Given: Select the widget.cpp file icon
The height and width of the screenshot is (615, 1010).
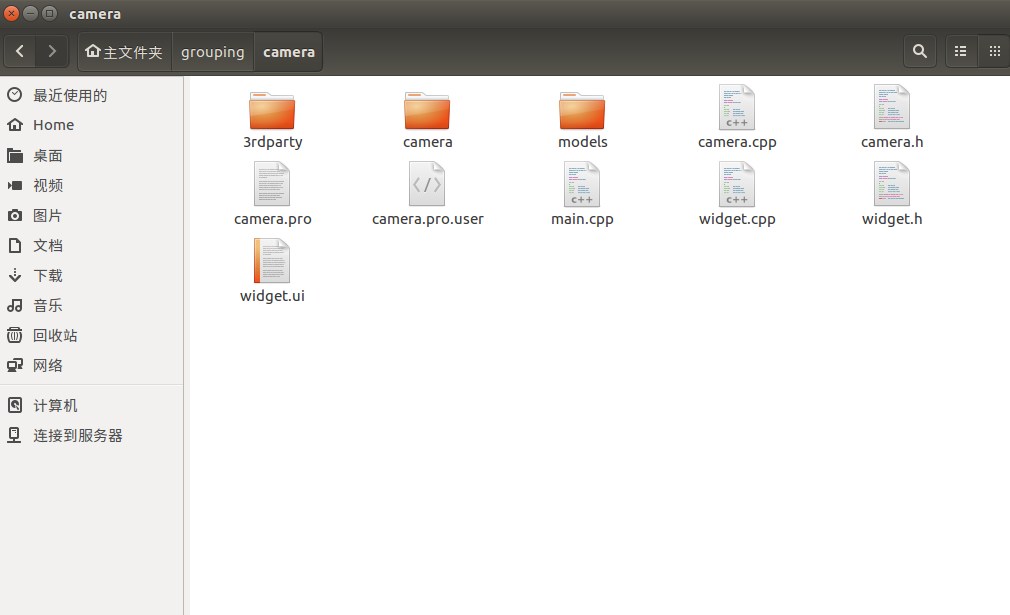Looking at the screenshot, I should [737, 184].
